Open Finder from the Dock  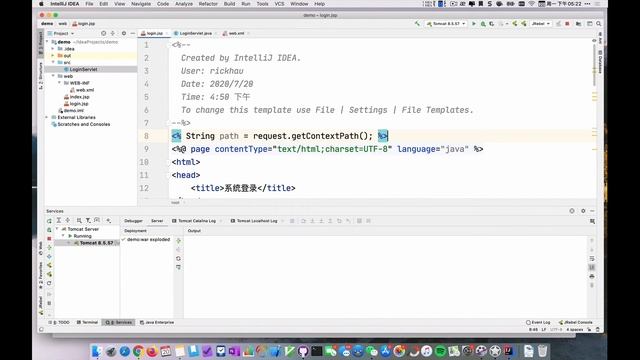click(97, 351)
